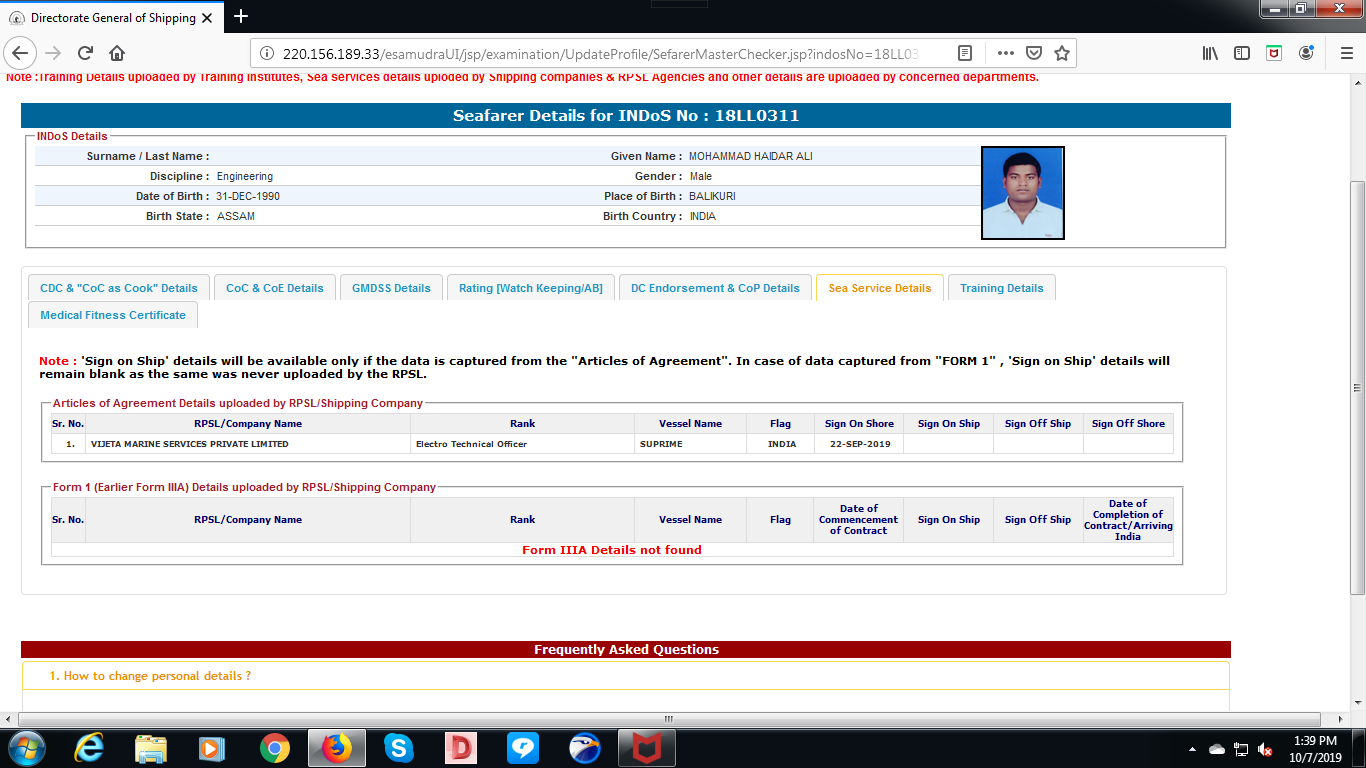Open the Firefox library icon
Image resolution: width=1366 pixels, height=768 pixels.
tap(1210, 53)
